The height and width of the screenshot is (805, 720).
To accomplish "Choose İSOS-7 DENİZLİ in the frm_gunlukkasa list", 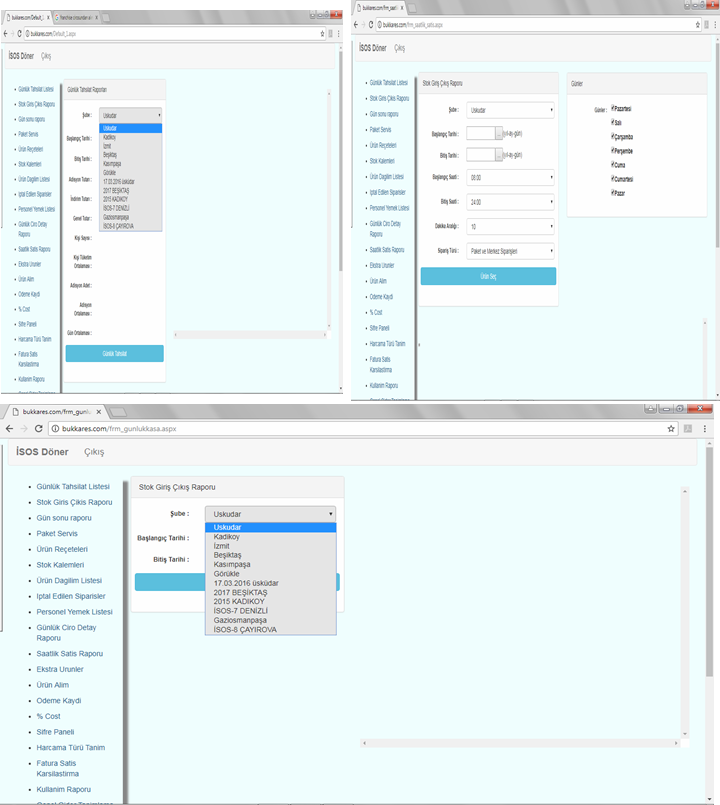I will click(x=249, y=610).
